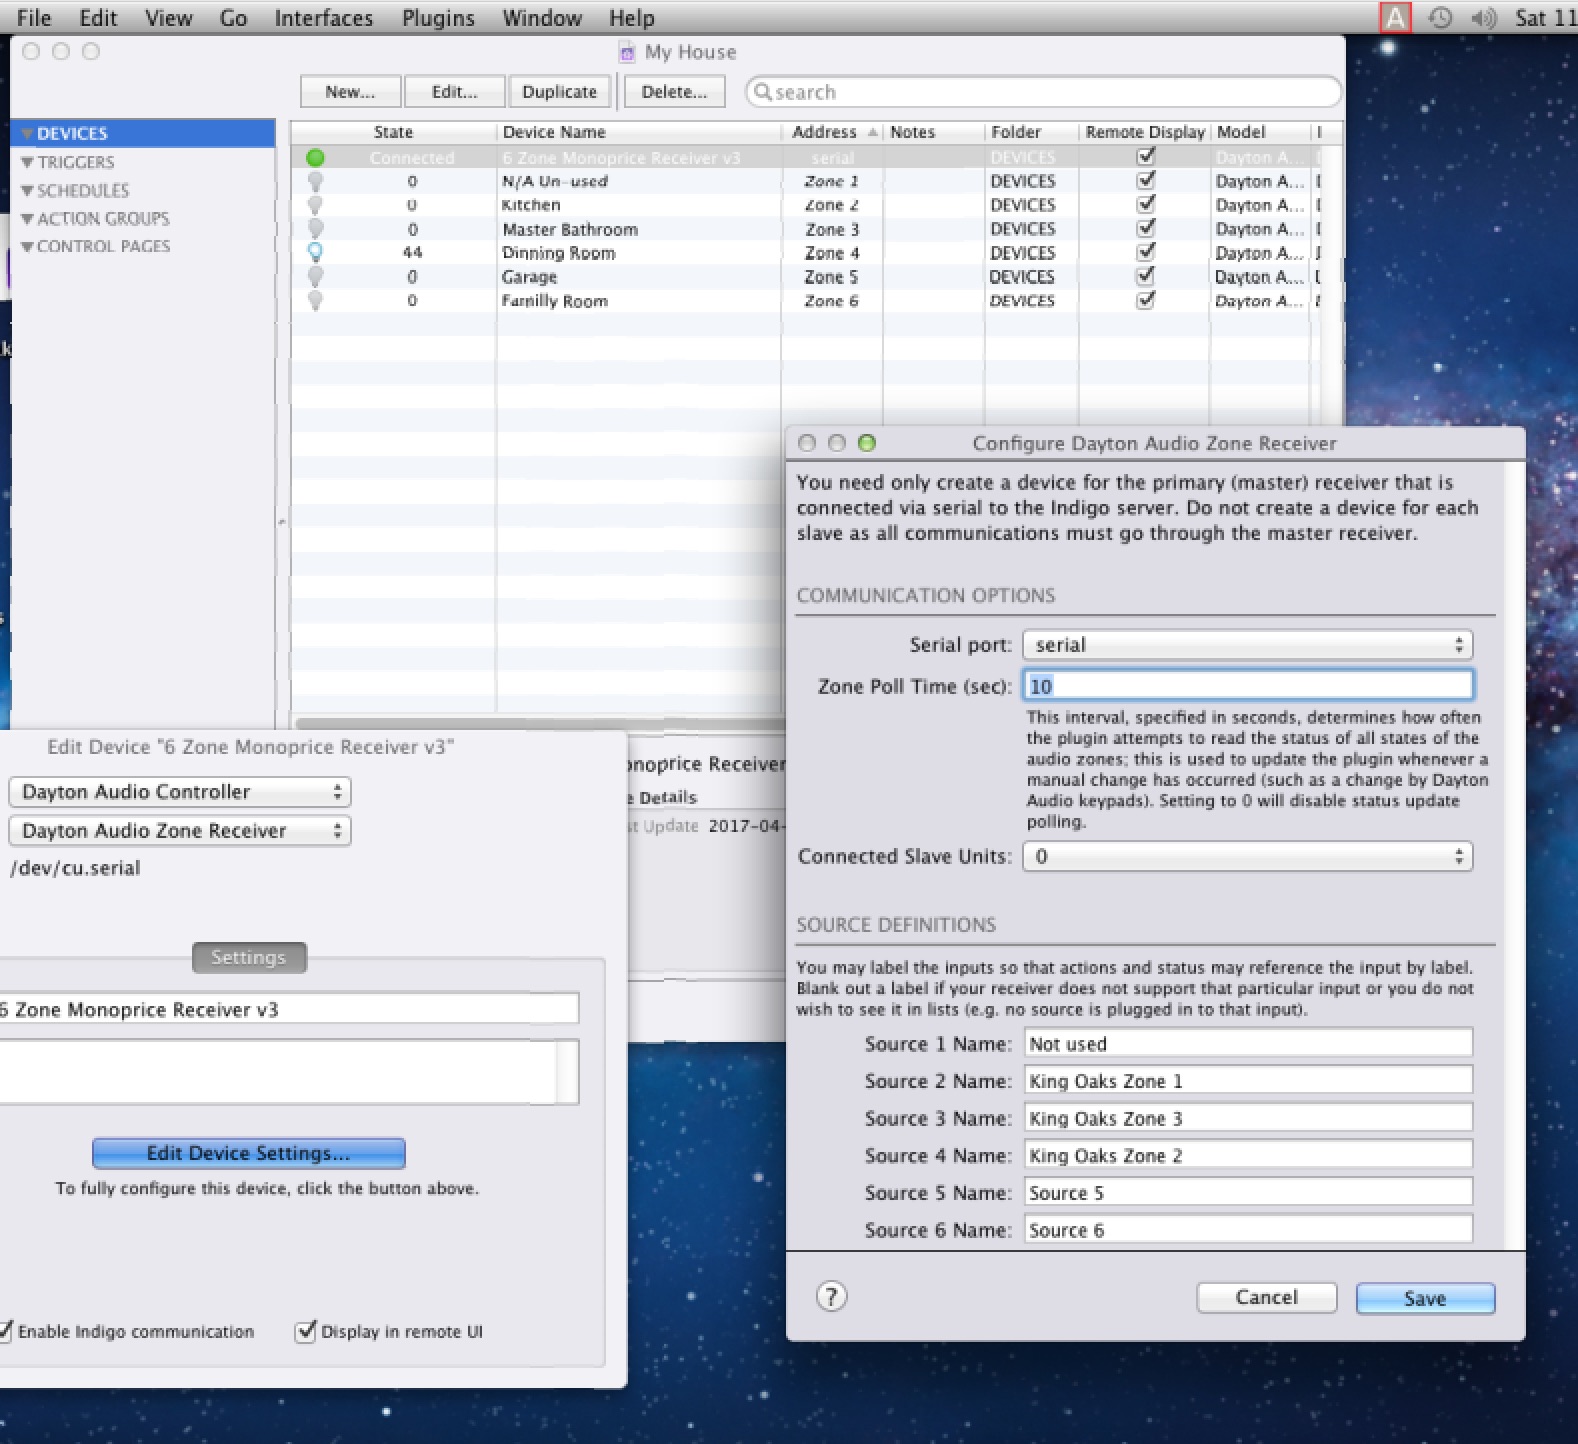Click the My House window title icon
The image size is (1578, 1444).
[627, 53]
